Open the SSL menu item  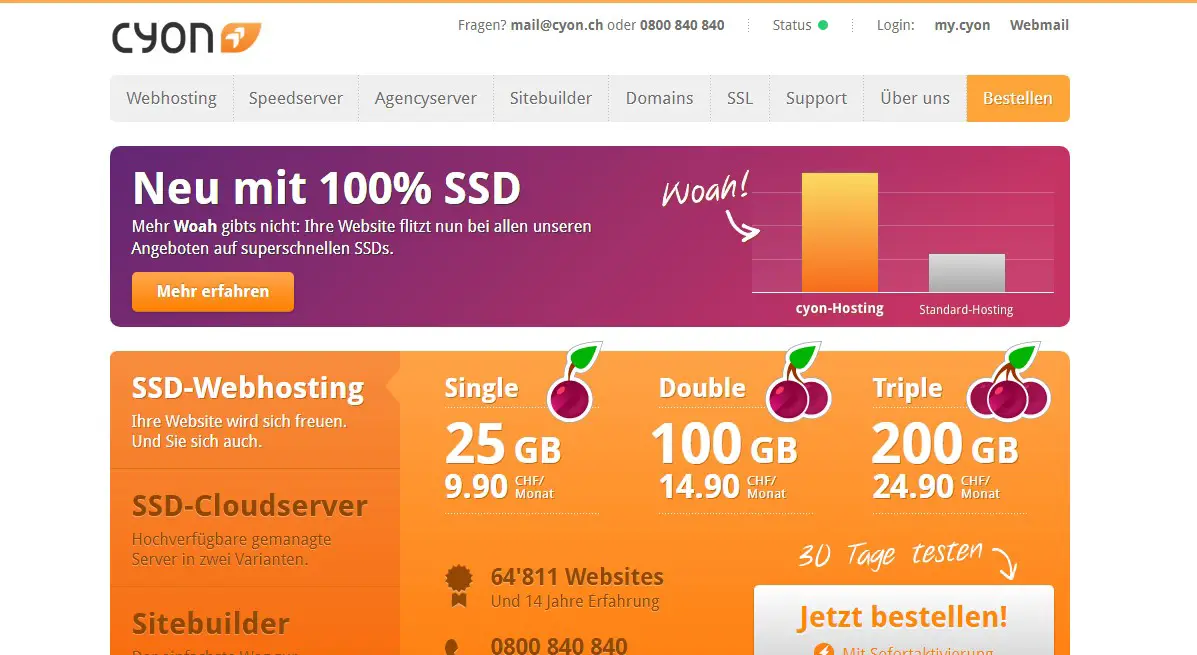(x=740, y=98)
